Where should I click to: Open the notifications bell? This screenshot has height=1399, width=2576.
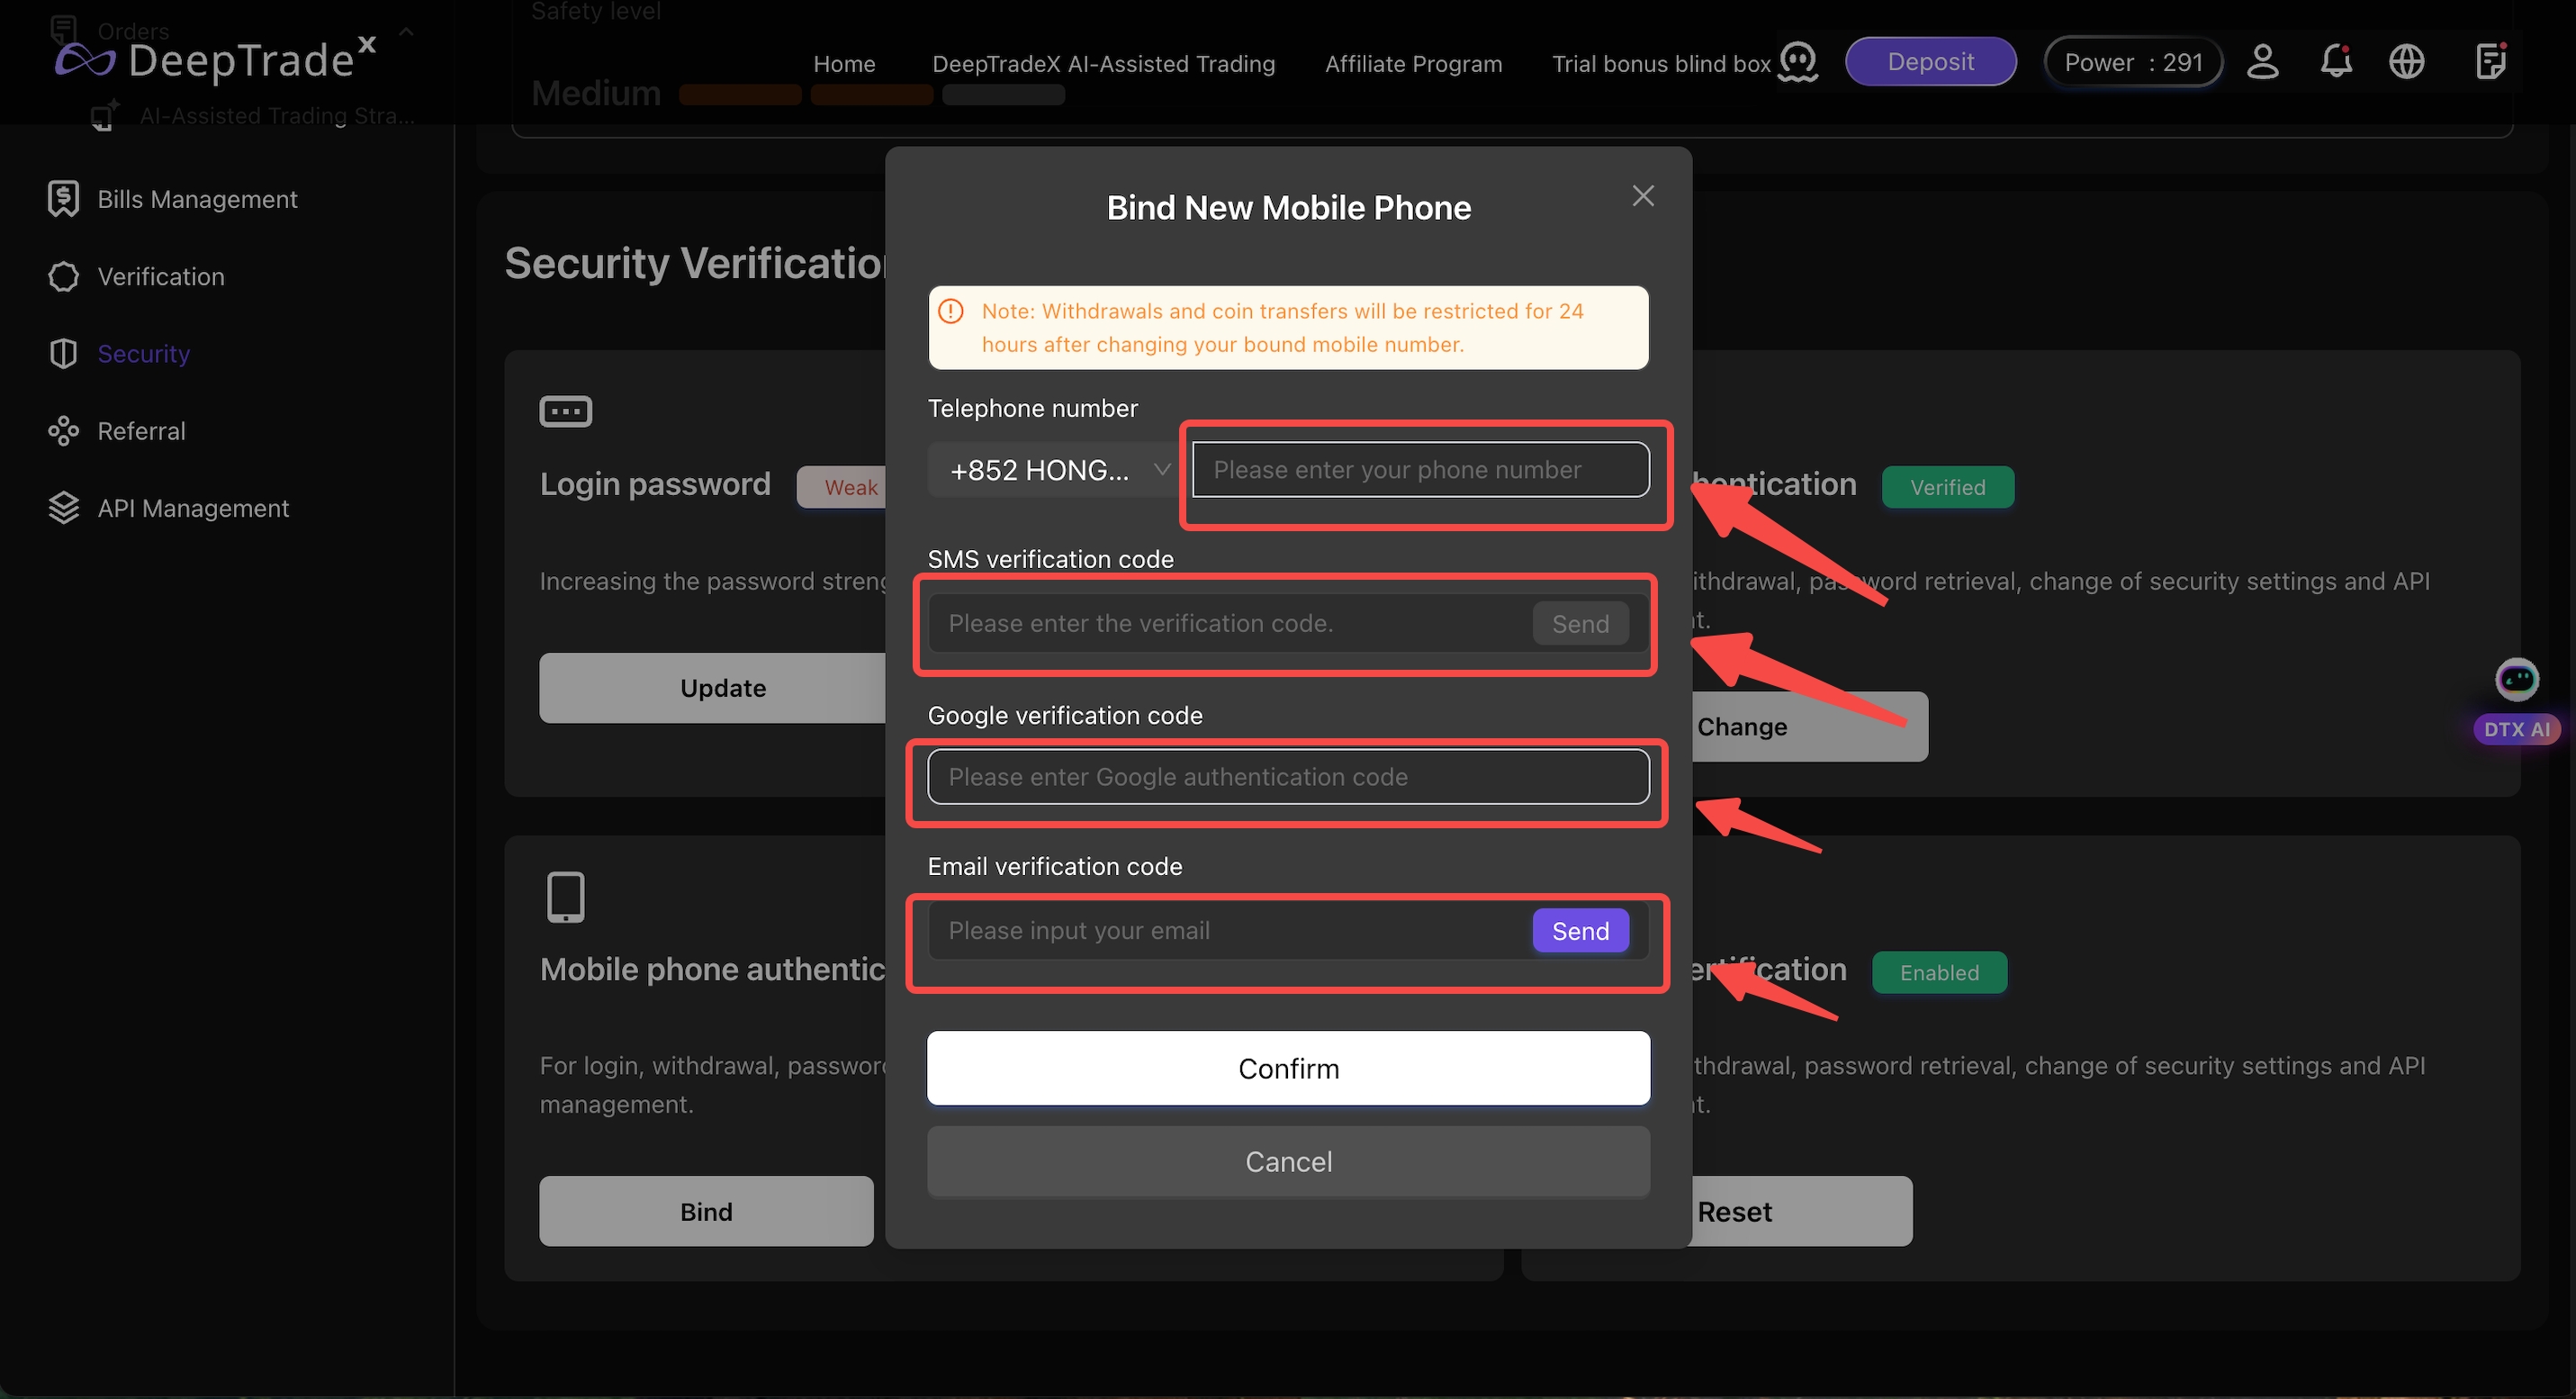coord(2336,62)
